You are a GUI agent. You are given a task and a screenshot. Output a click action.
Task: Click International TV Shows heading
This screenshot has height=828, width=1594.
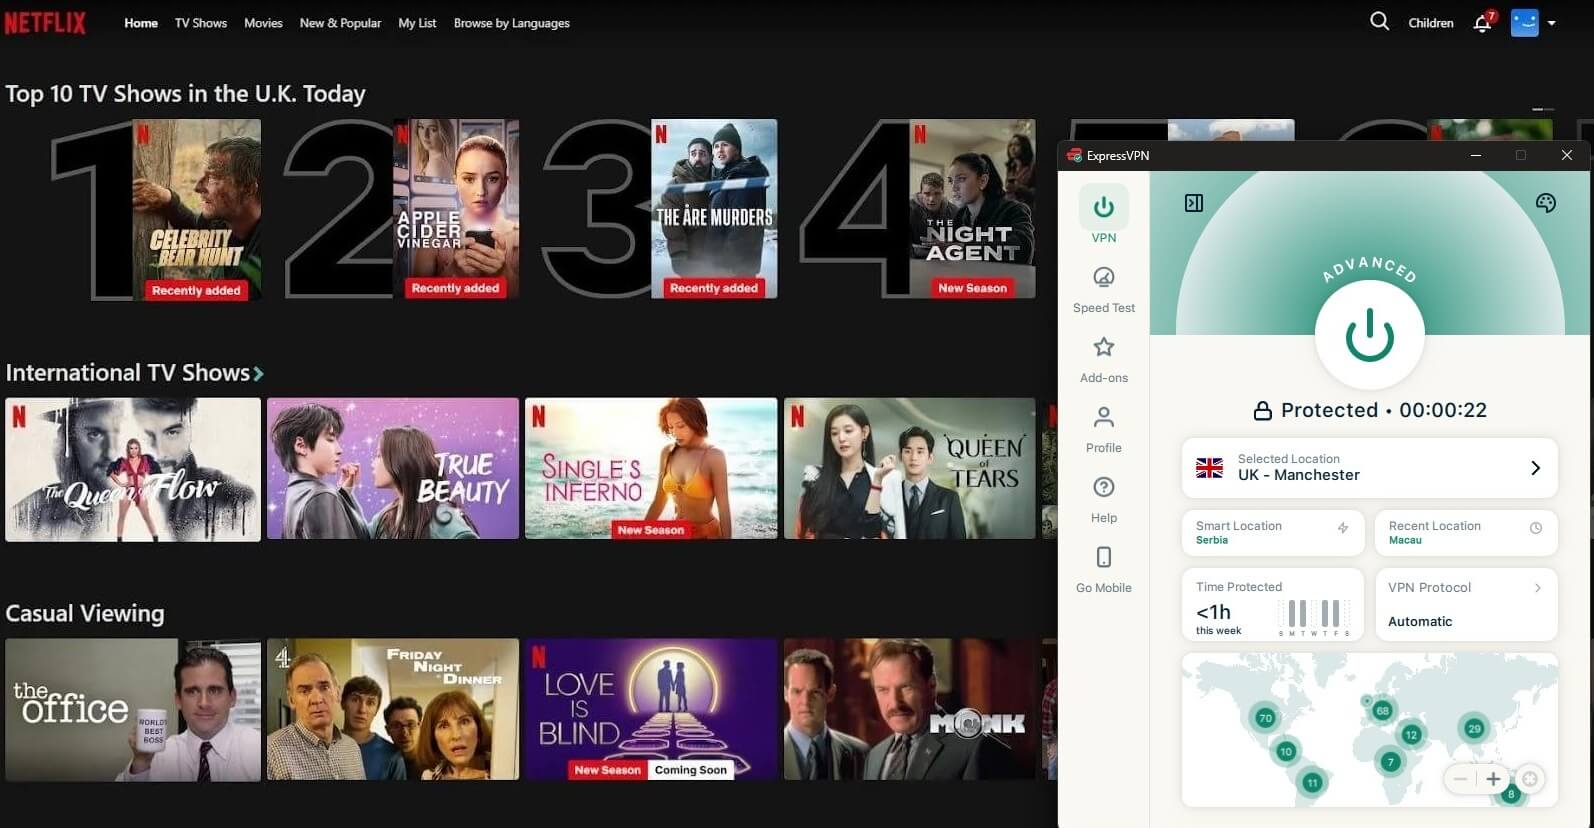tap(128, 373)
